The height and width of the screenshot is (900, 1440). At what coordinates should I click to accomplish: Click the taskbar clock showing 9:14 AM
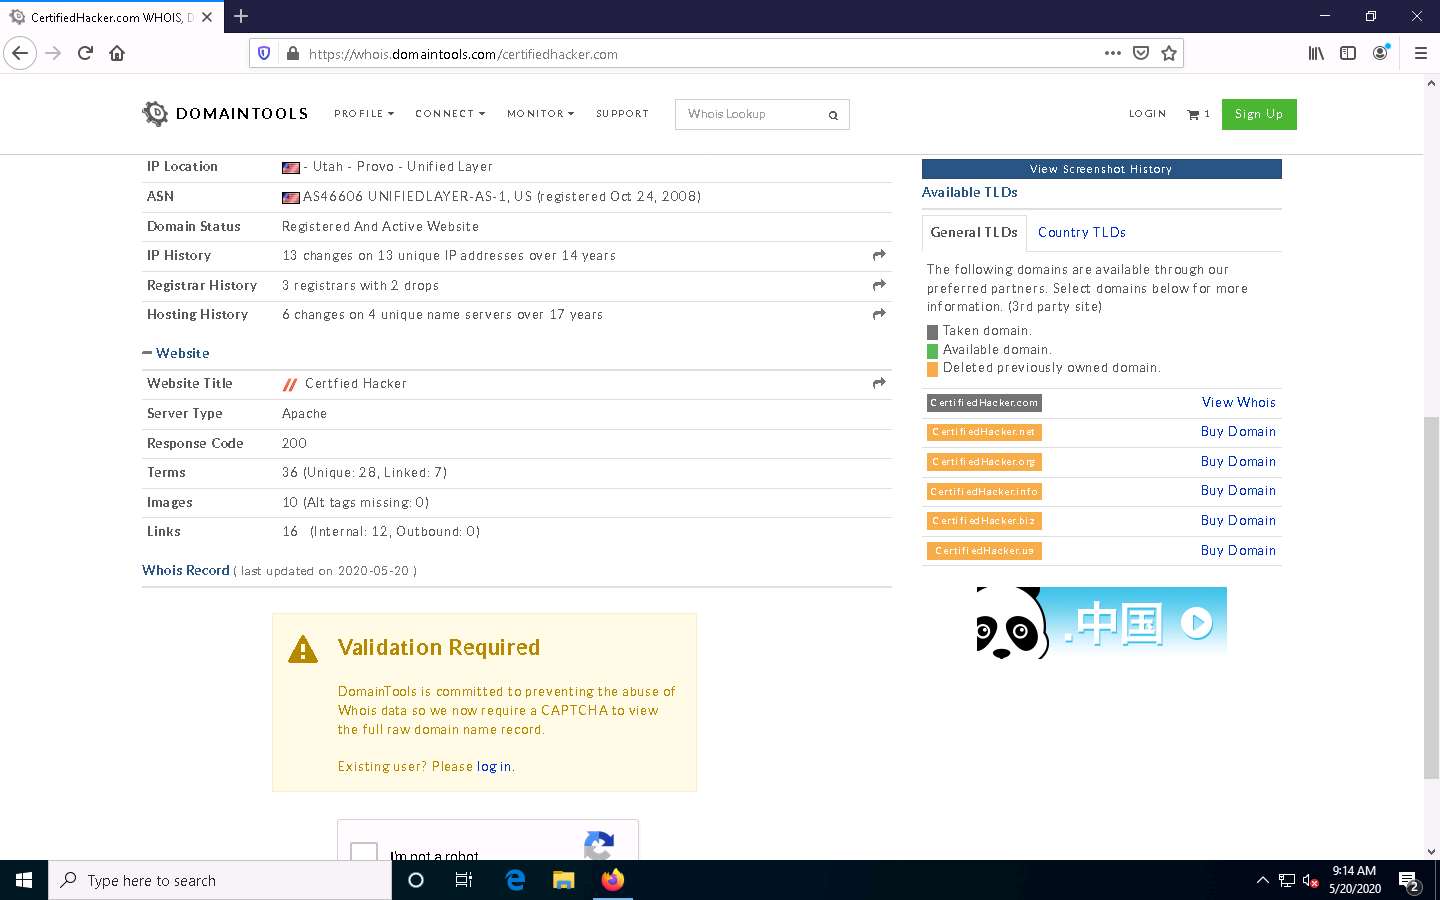coord(1354,880)
